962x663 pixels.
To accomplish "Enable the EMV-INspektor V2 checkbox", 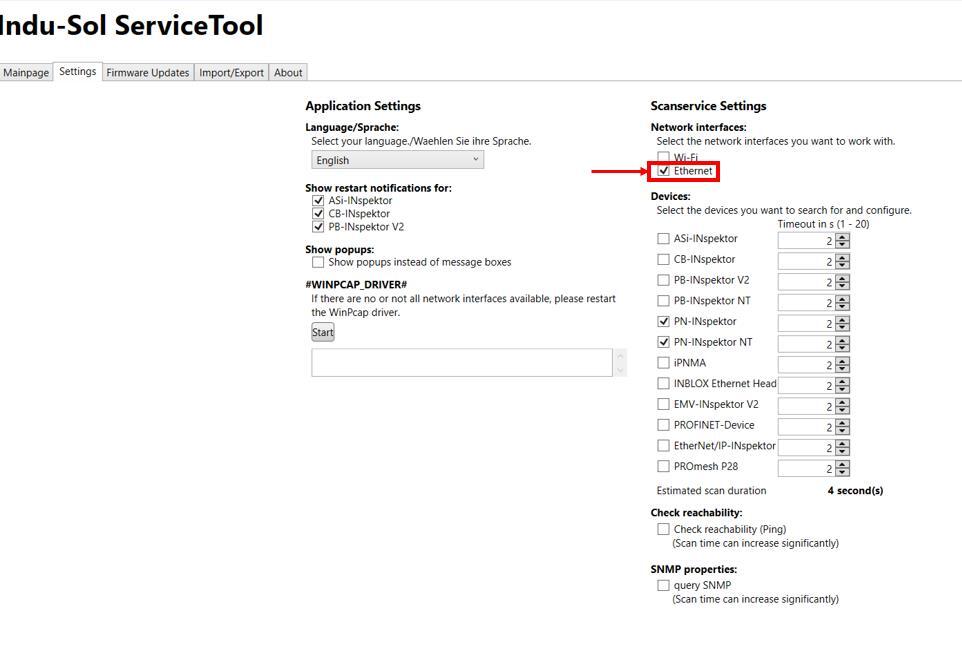I will coord(663,404).
